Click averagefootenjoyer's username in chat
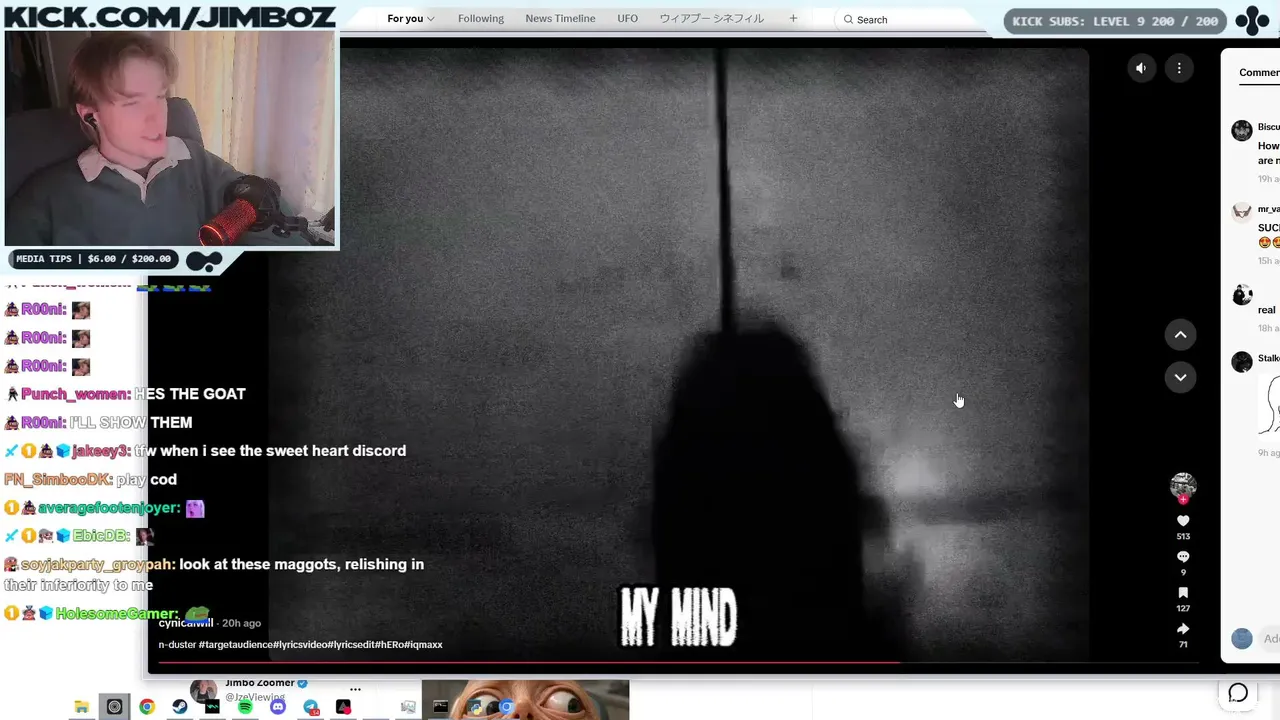Viewport: 1280px width, 720px height. tap(109, 508)
